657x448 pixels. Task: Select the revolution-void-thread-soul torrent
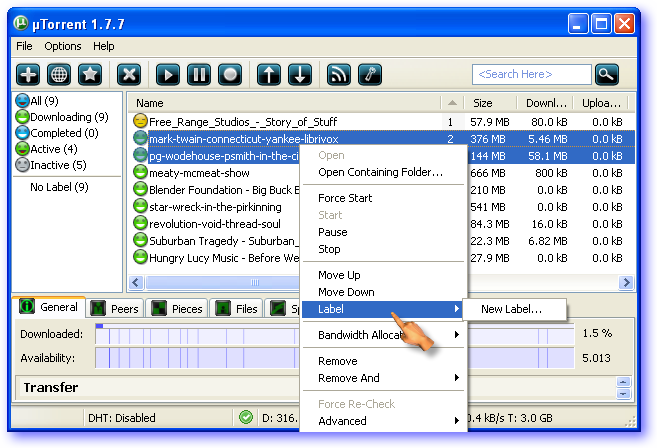pos(215,224)
